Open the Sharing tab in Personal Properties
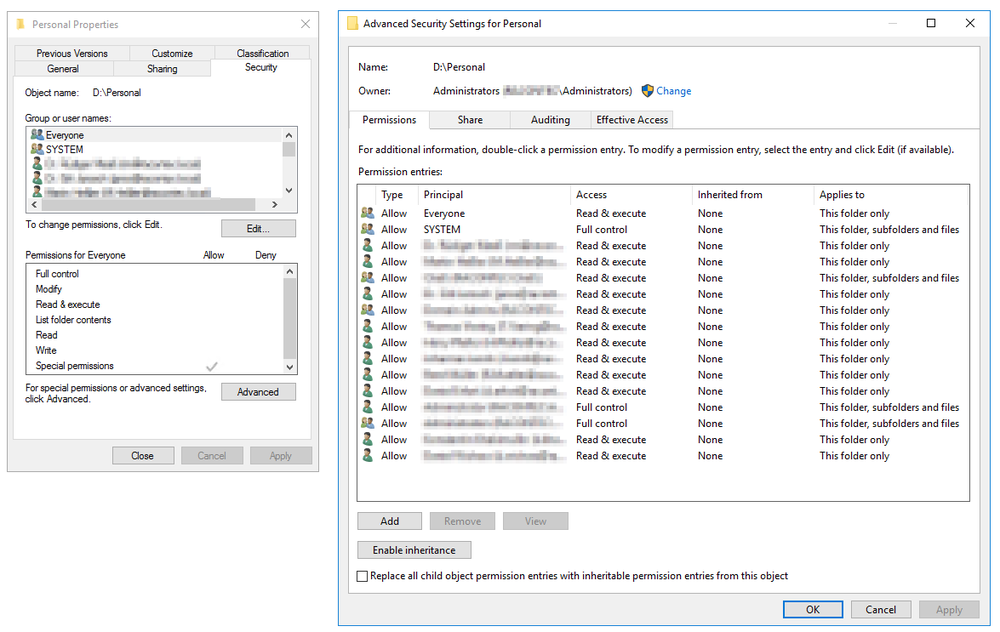The width and height of the screenshot is (1000, 632). (162, 69)
